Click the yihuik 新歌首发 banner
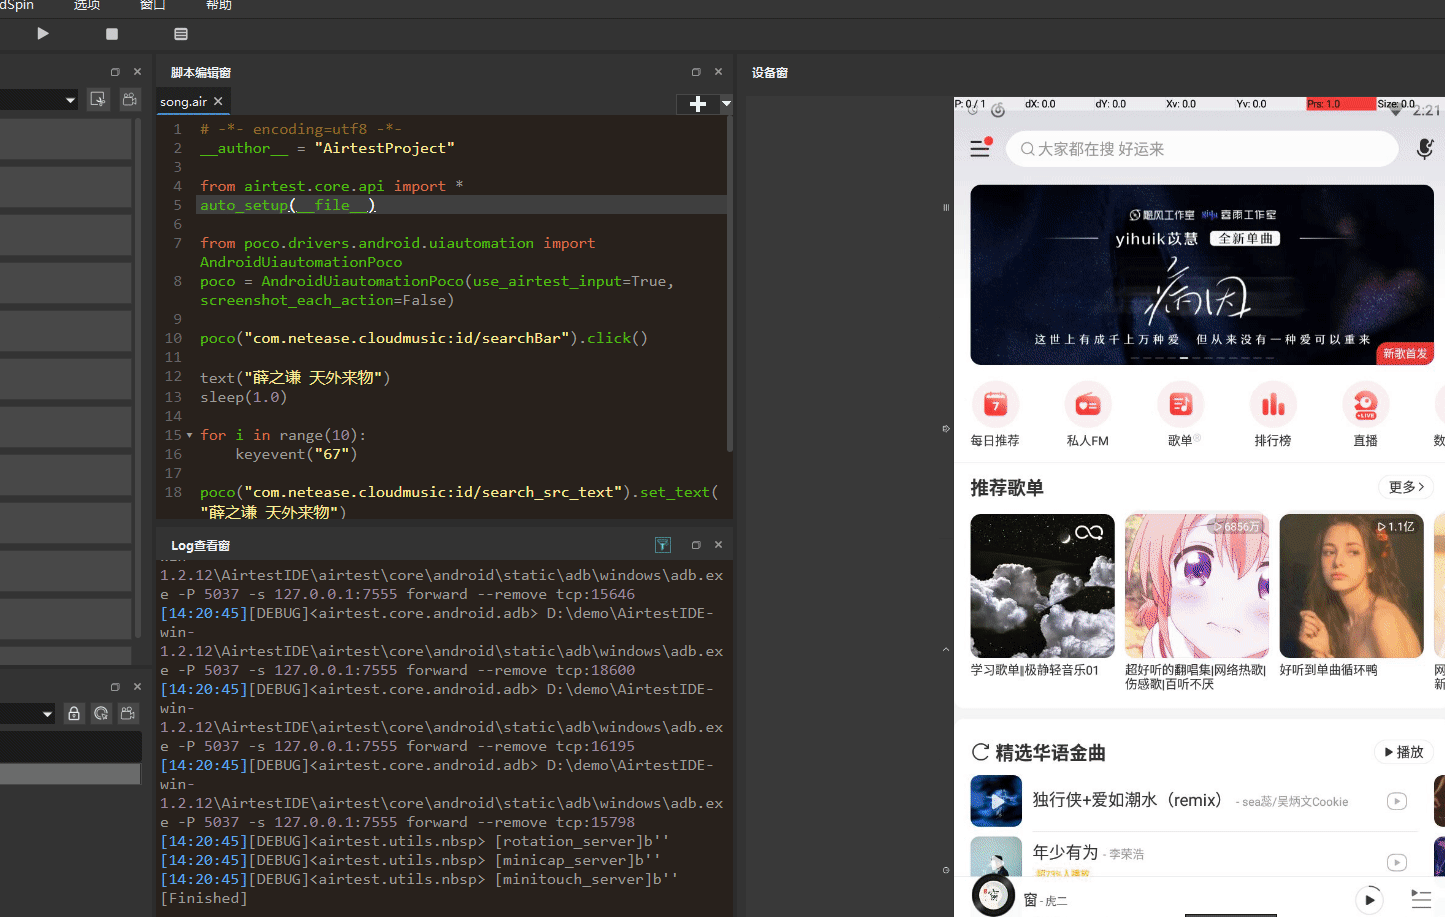The height and width of the screenshot is (917, 1445). coord(1202,275)
